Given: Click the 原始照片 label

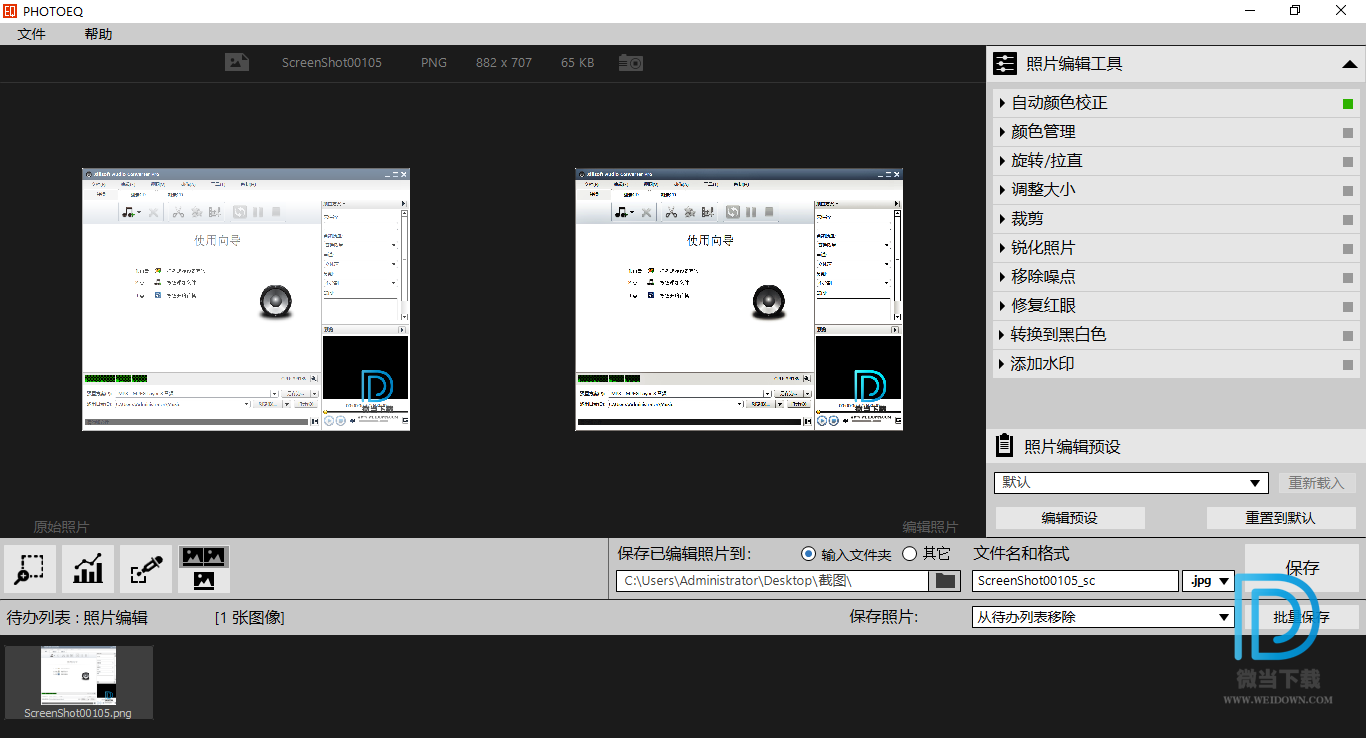Looking at the screenshot, I should (x=61, y=527).
